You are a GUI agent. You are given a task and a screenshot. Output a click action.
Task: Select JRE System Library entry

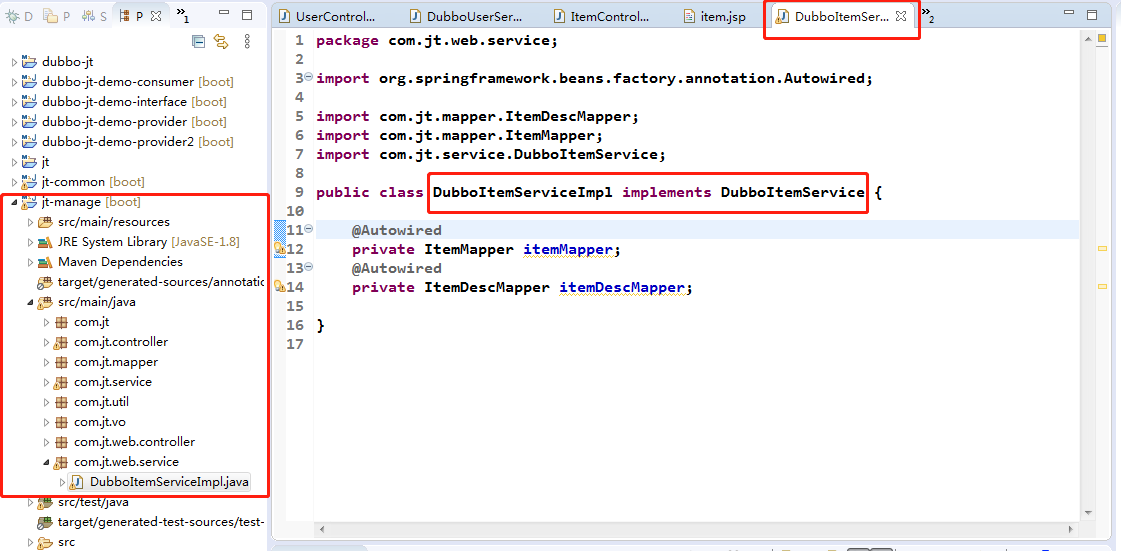[x=149, y=242]
